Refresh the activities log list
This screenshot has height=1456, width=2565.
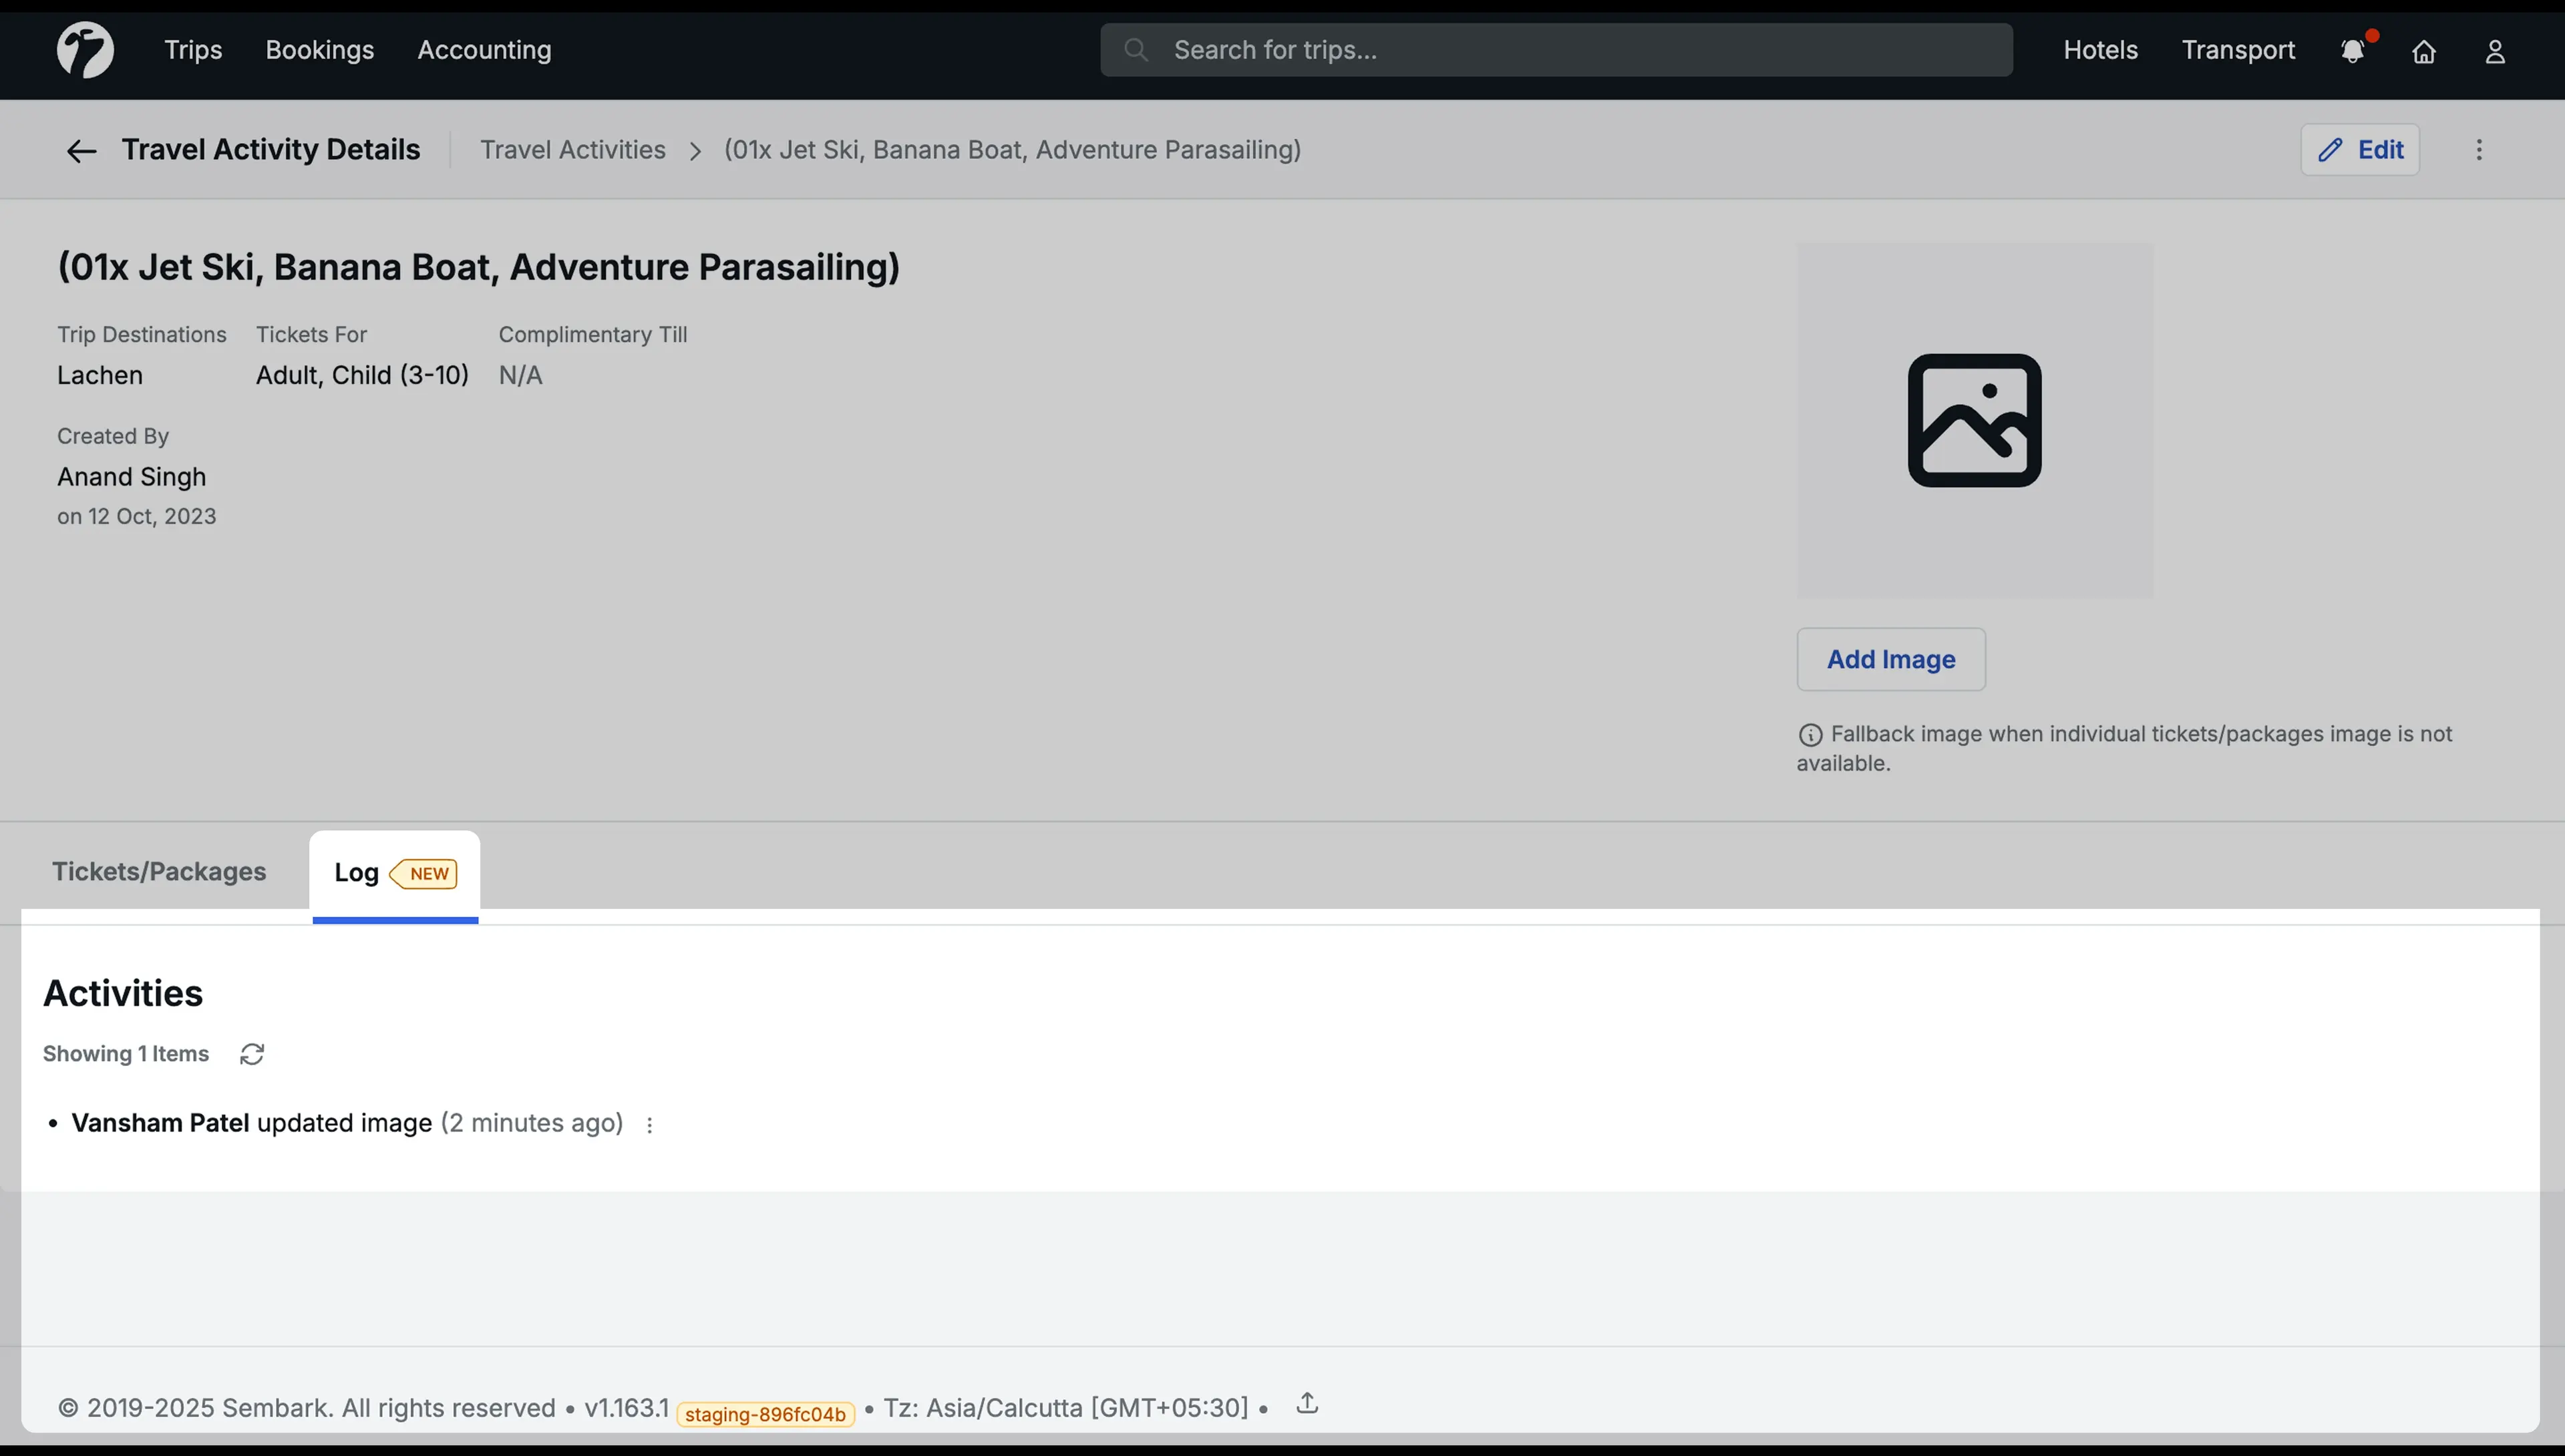(252, 1054)
